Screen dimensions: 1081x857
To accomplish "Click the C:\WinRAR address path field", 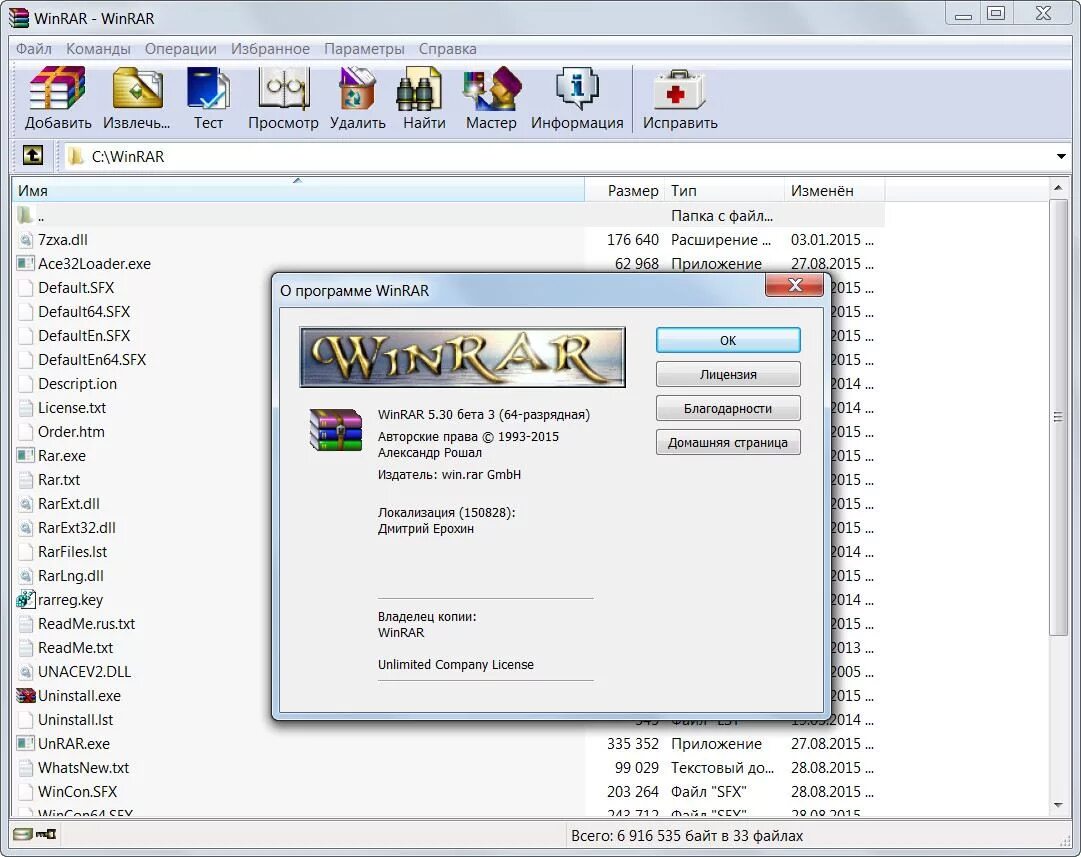I will pos(565,157).
